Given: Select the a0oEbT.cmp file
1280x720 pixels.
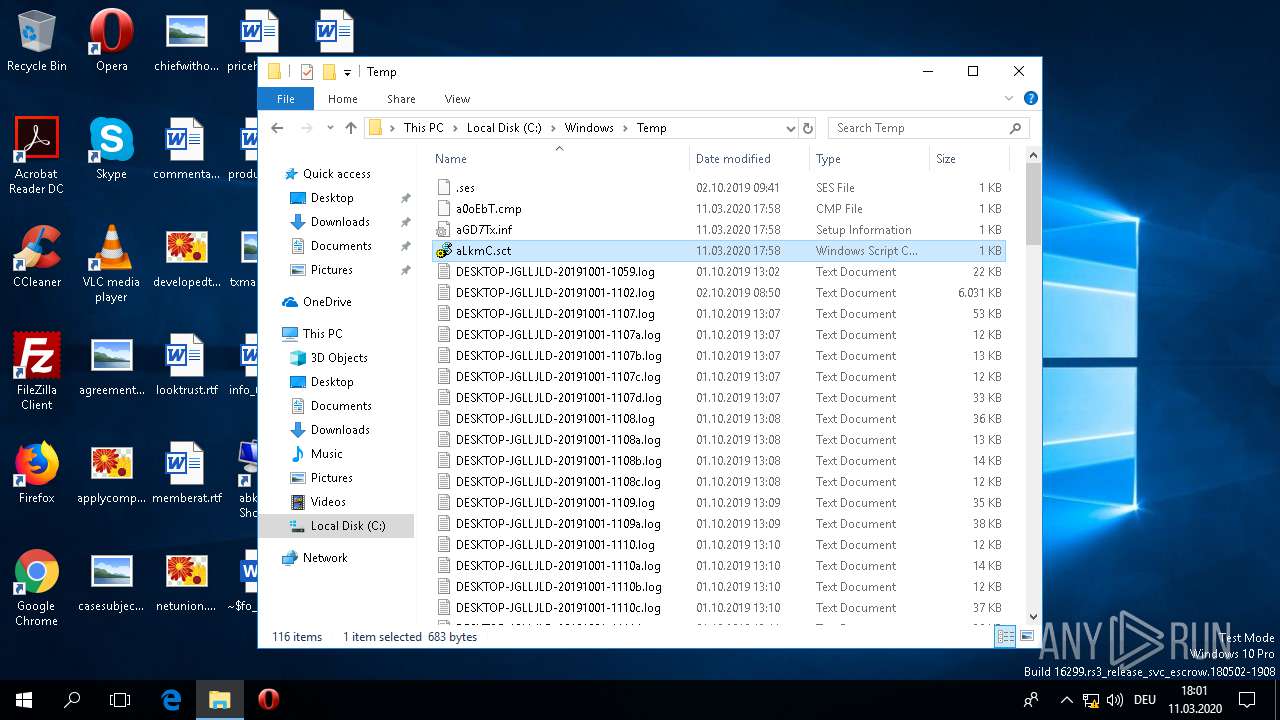Looking at the screenshot, I should click(720, 209).
